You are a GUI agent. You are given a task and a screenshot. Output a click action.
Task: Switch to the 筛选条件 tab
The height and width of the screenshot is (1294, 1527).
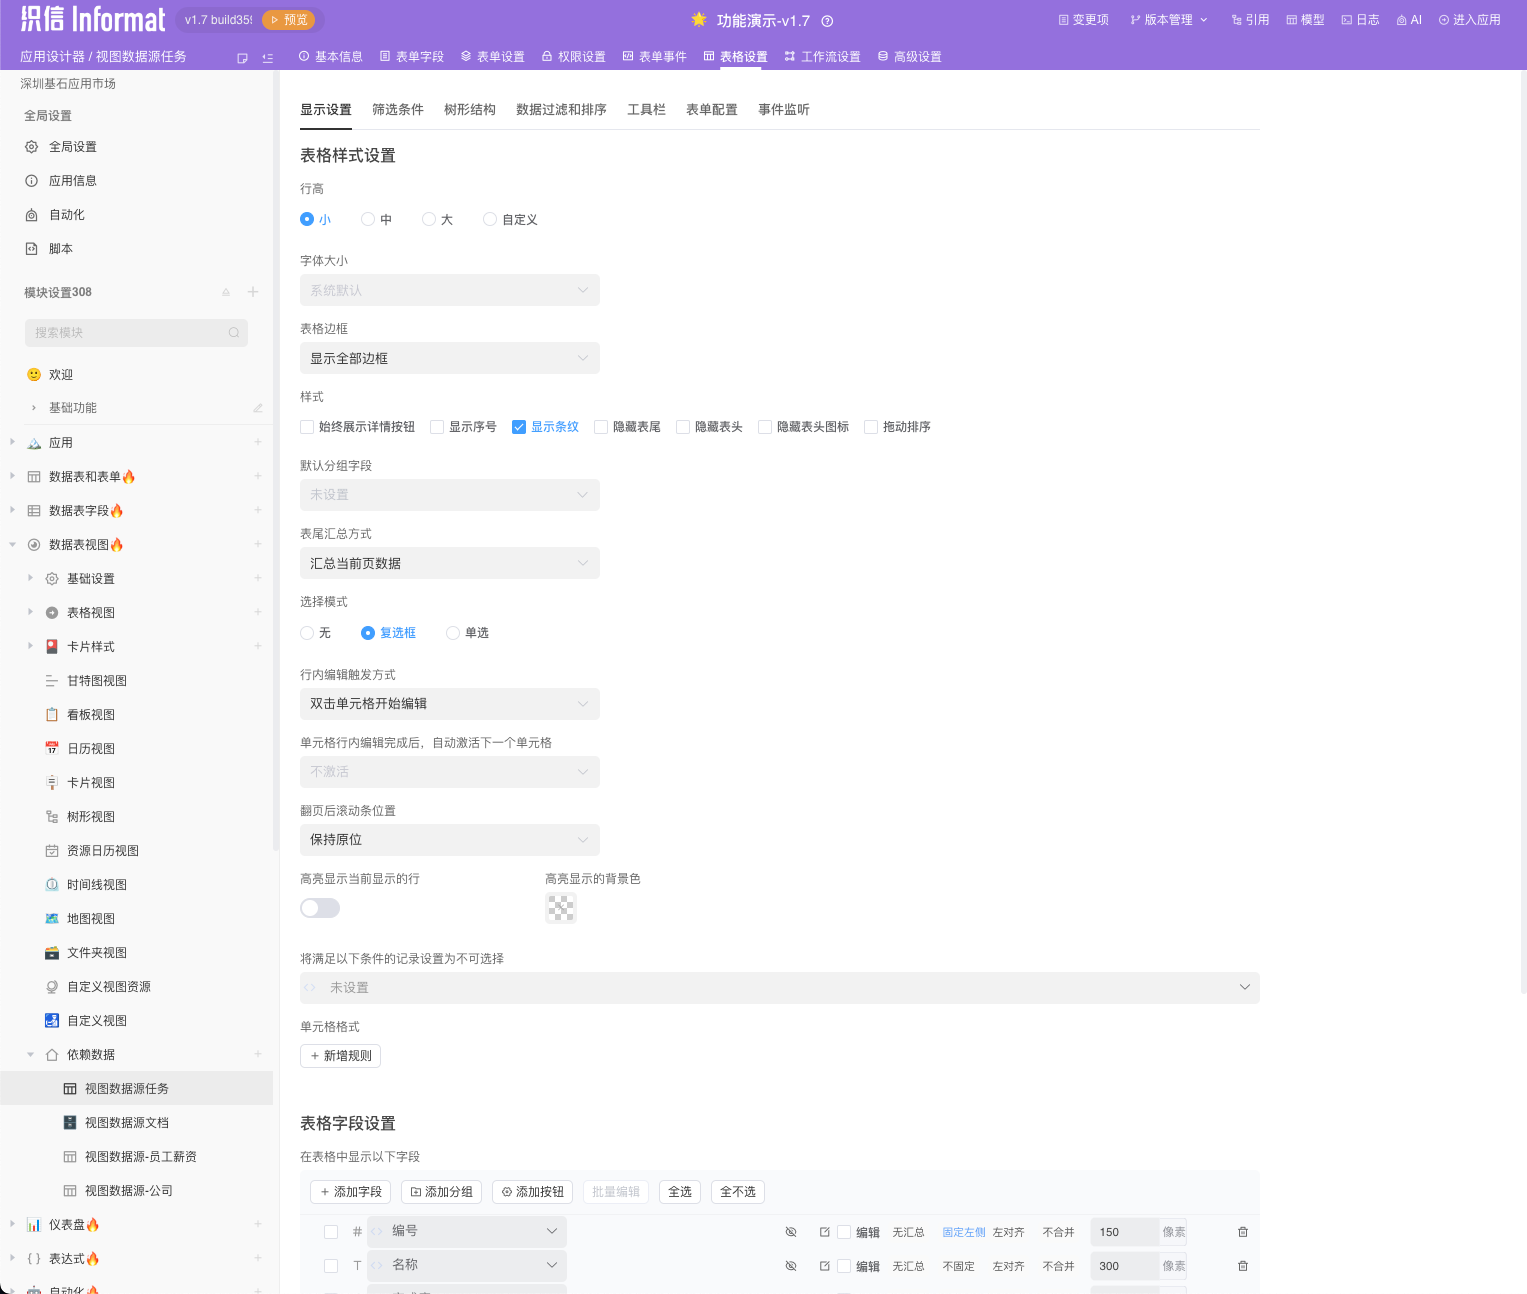pyautogui.click(x=398, y=110)
